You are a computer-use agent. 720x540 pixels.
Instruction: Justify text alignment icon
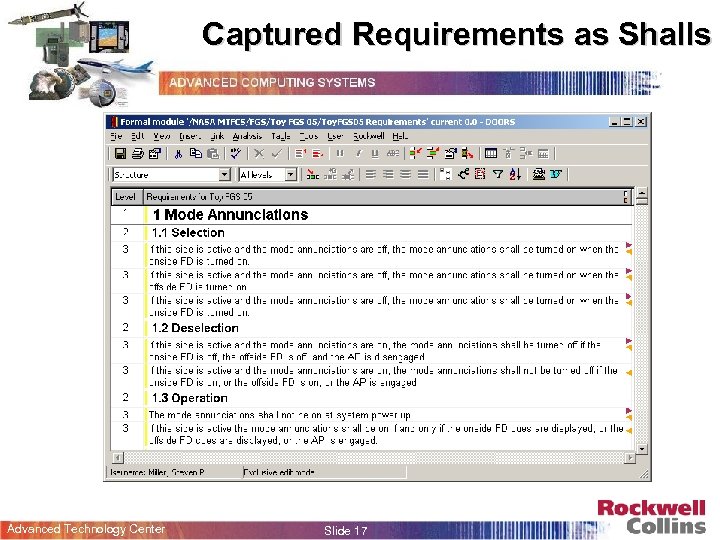click(x=423, y=174)
